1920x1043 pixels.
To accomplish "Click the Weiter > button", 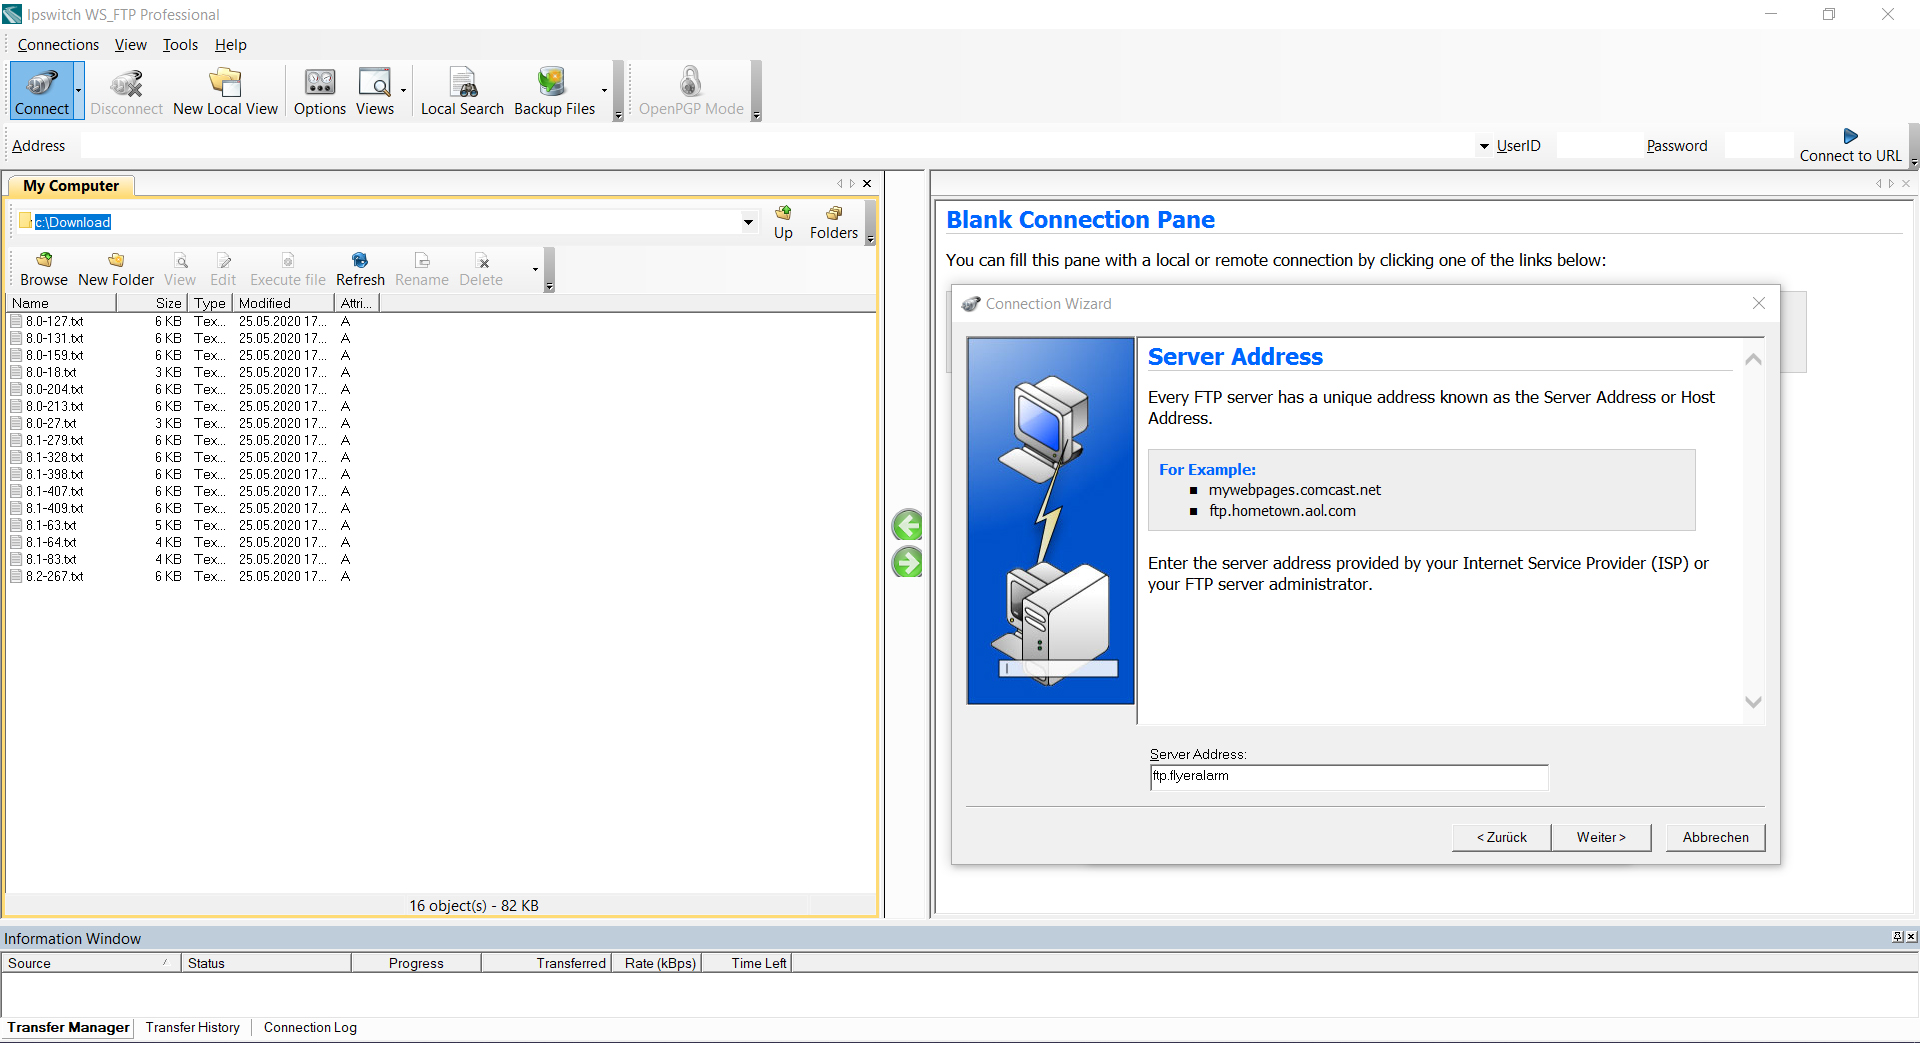I will [x=1600, y=837].
